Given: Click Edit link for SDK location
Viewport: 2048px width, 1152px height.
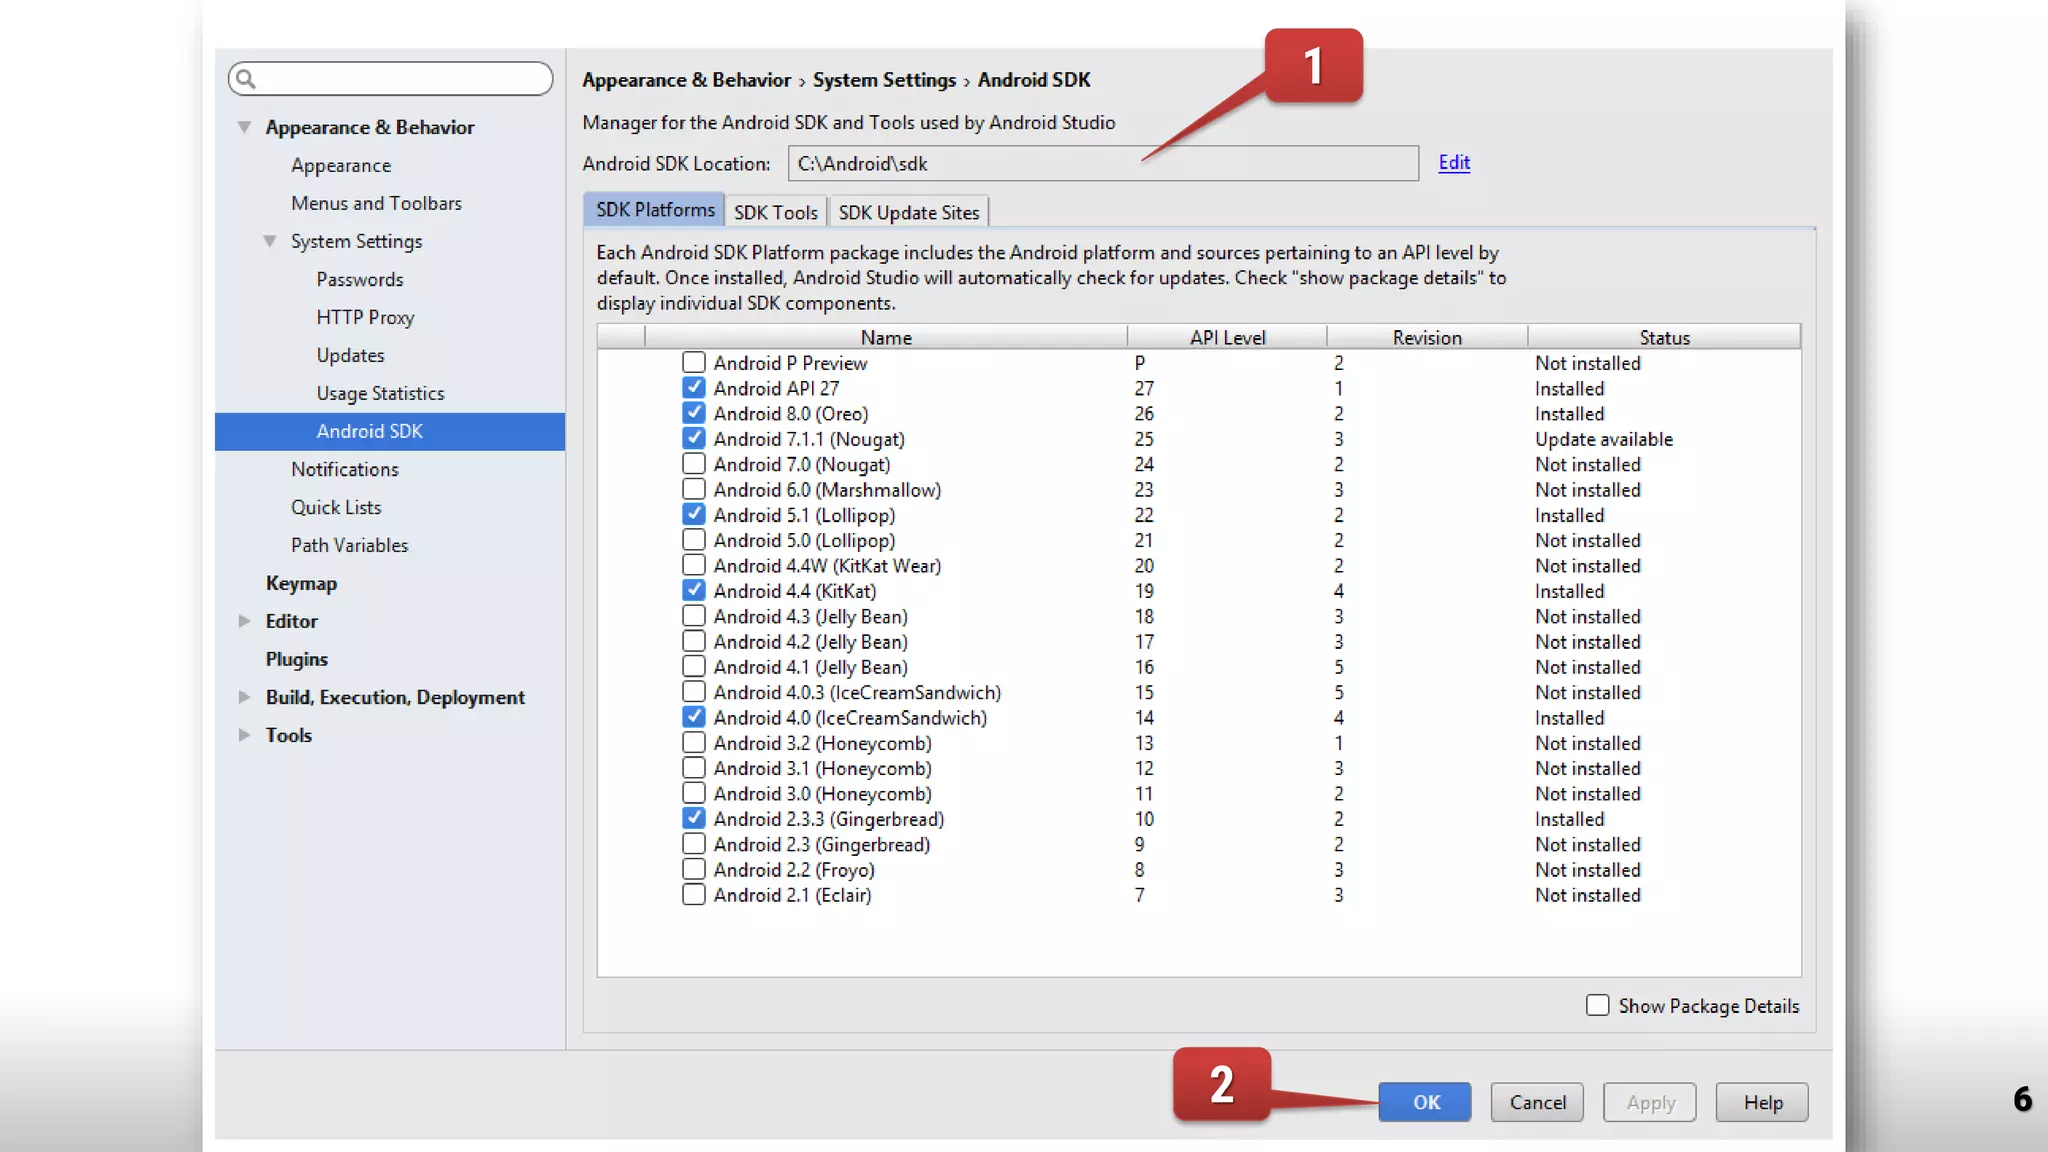Looking at the screenshot, I should click(1454, 162).
